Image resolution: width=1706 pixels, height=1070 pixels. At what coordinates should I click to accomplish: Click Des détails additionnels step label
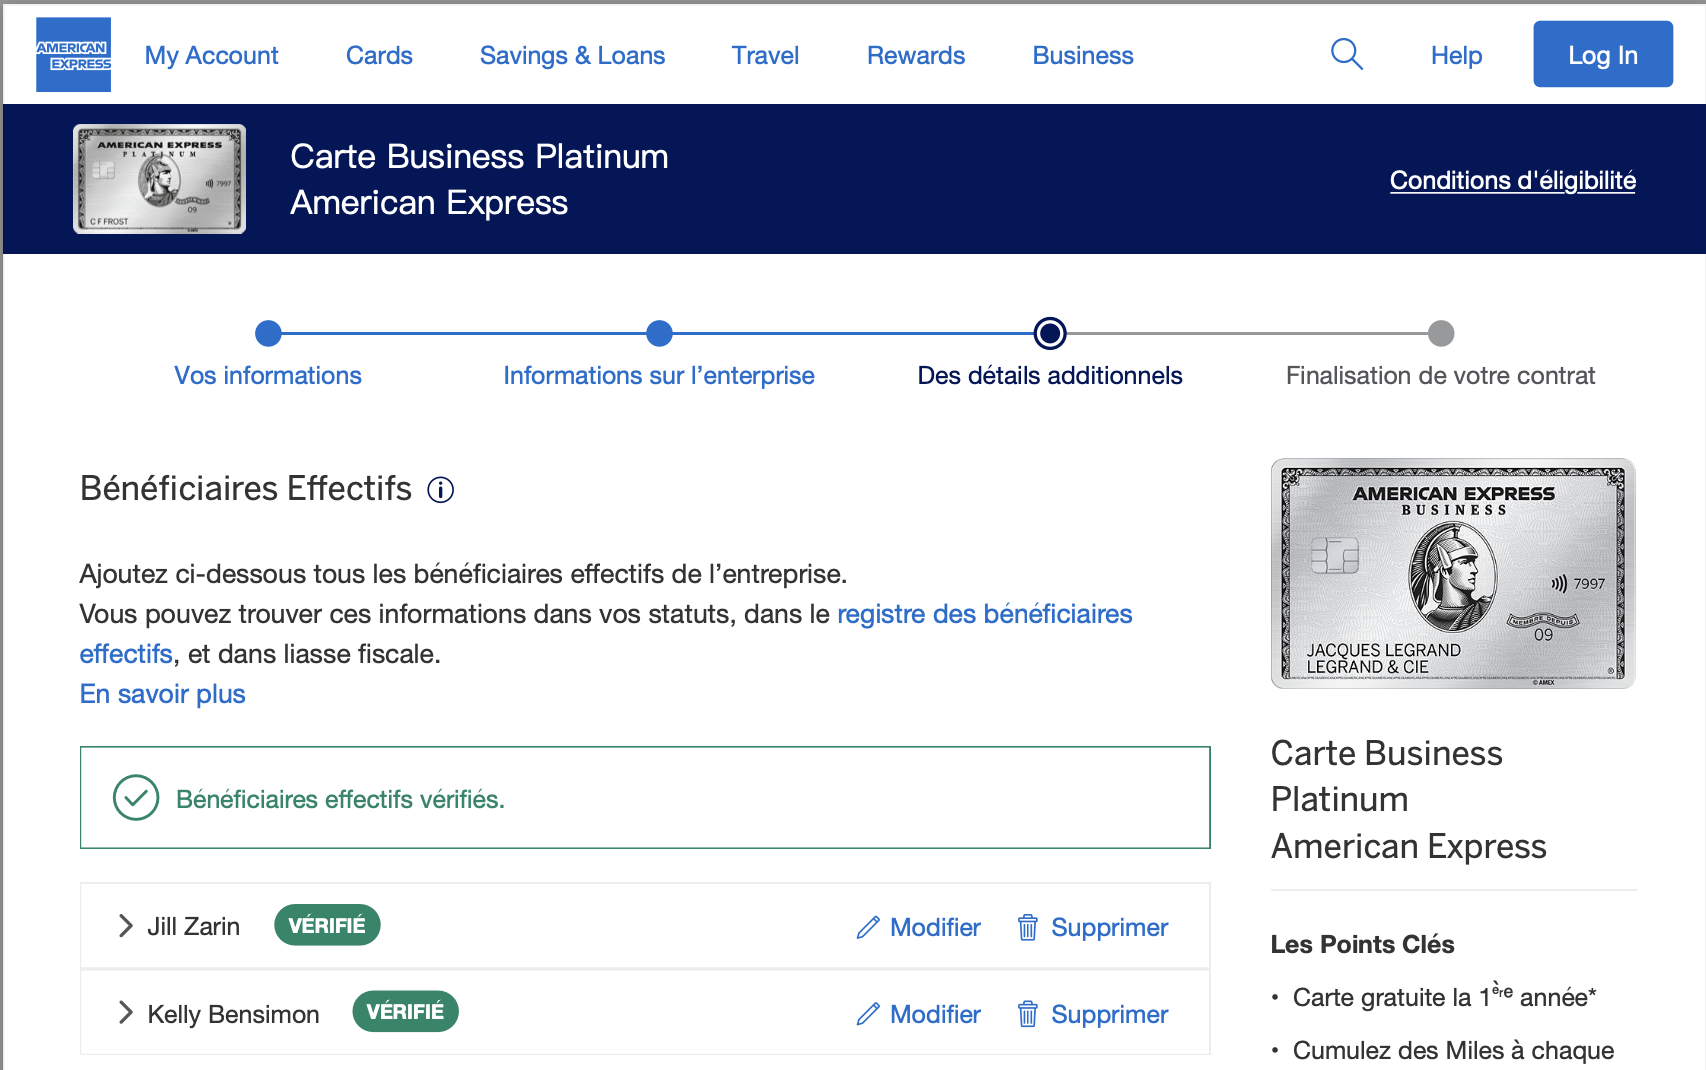1050,376
